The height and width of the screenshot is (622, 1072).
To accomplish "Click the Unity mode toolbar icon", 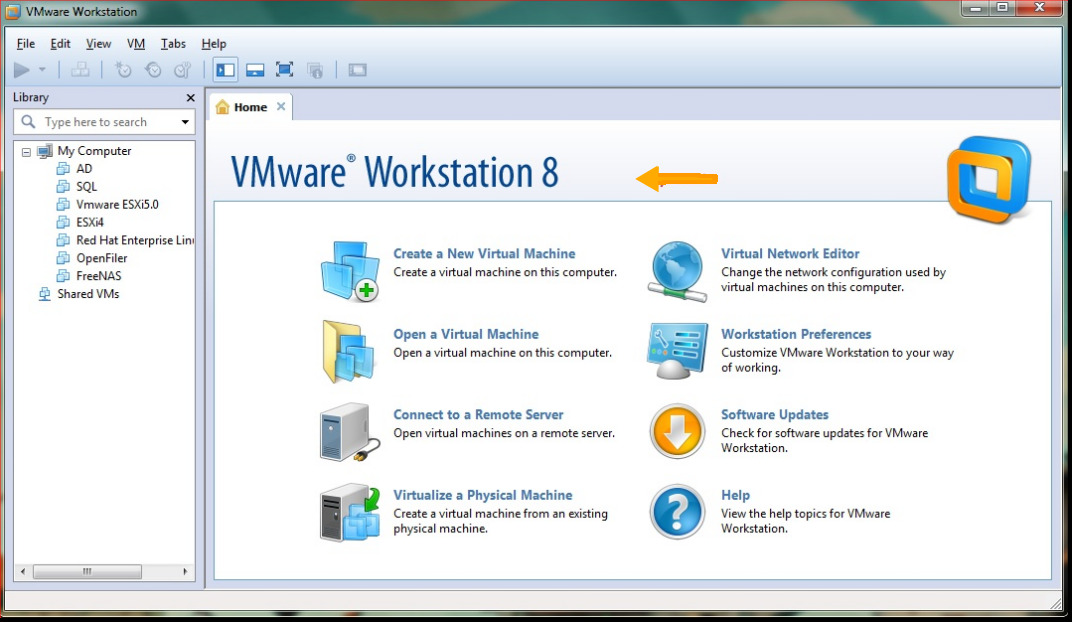I will coord(314,70).
